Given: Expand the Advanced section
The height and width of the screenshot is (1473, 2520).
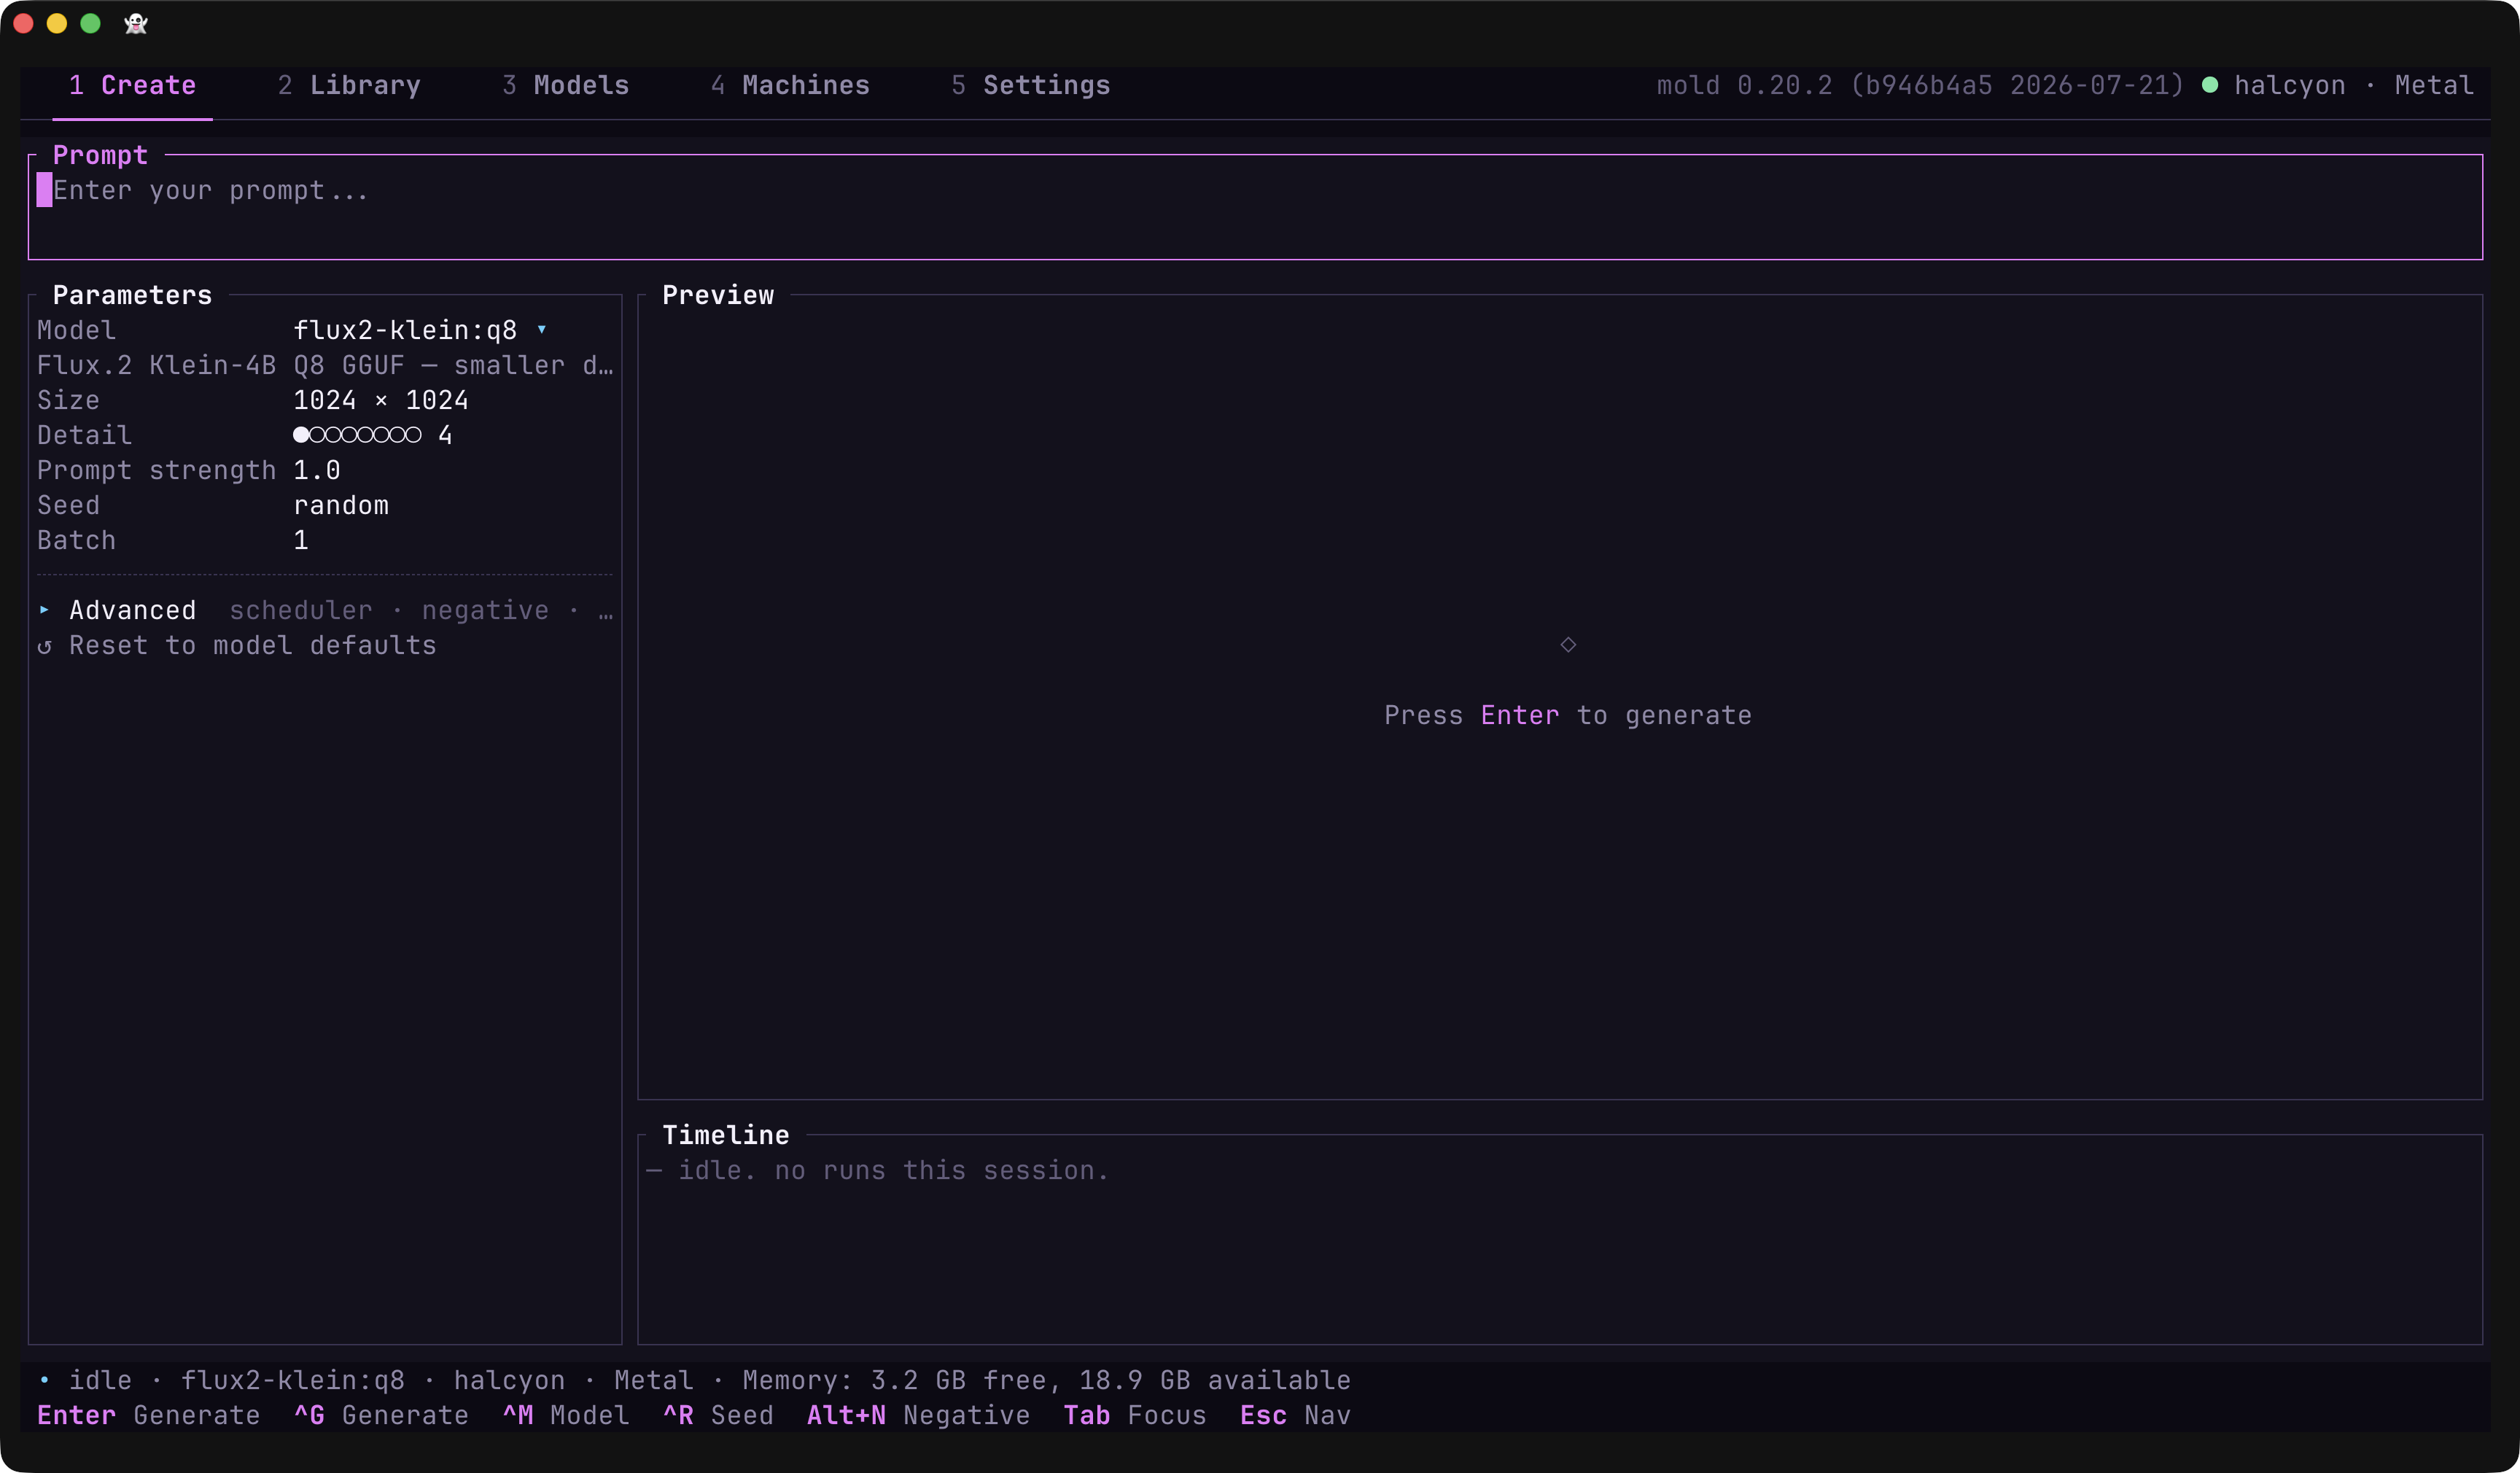Looking at the screenshot, I should [325, 610].
